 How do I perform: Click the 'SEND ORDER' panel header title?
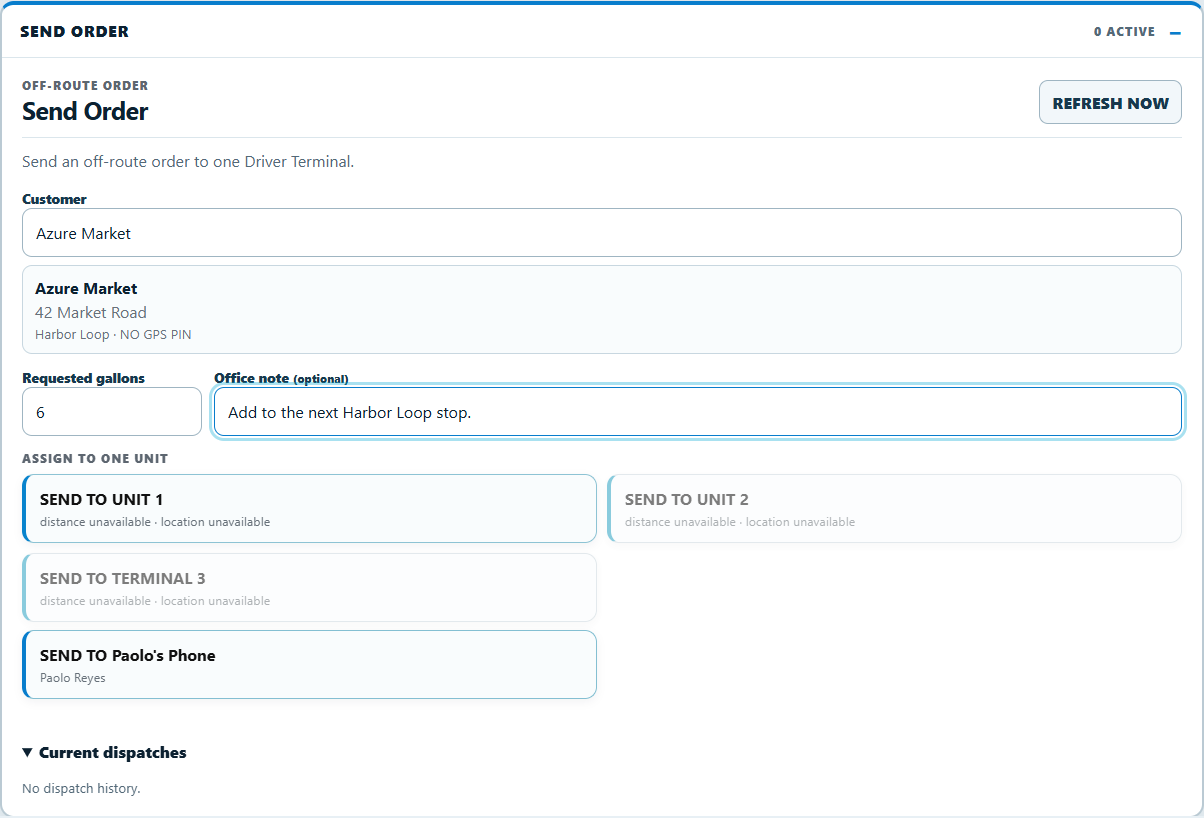click(74, 32)
